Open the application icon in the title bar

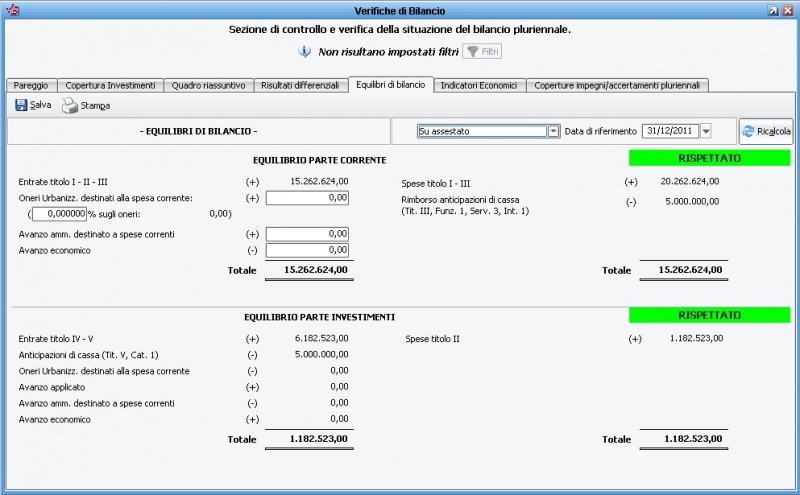coord(12,10)
